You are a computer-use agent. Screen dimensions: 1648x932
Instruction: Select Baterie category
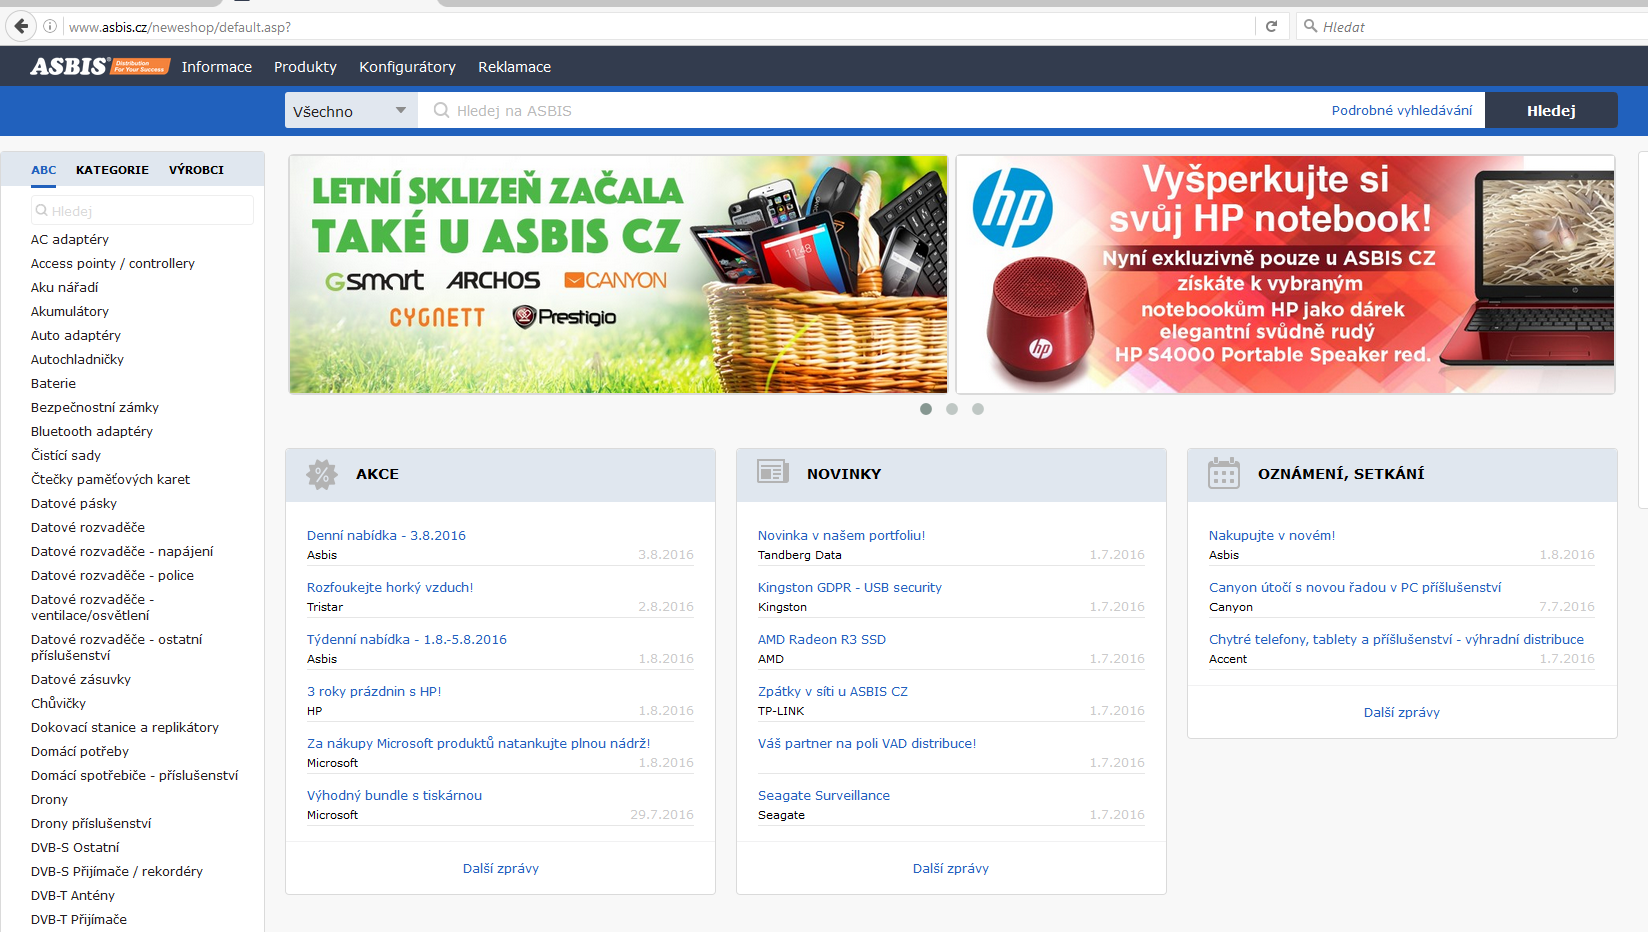pos(53,384)
